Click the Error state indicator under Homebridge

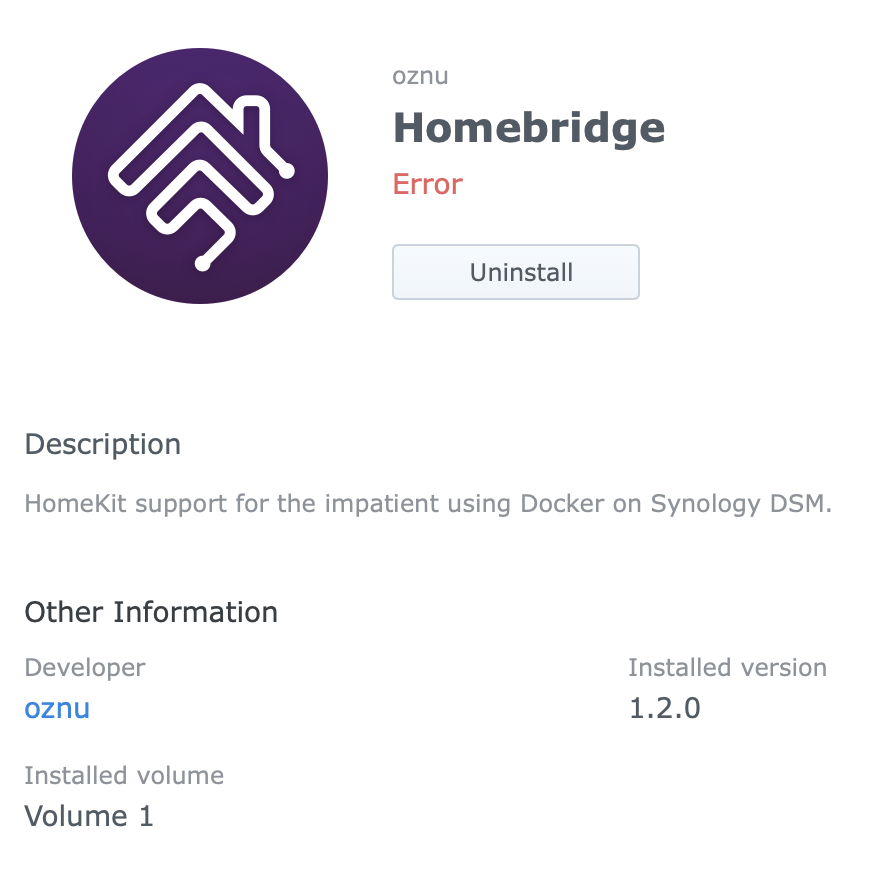tap(427, 184)
